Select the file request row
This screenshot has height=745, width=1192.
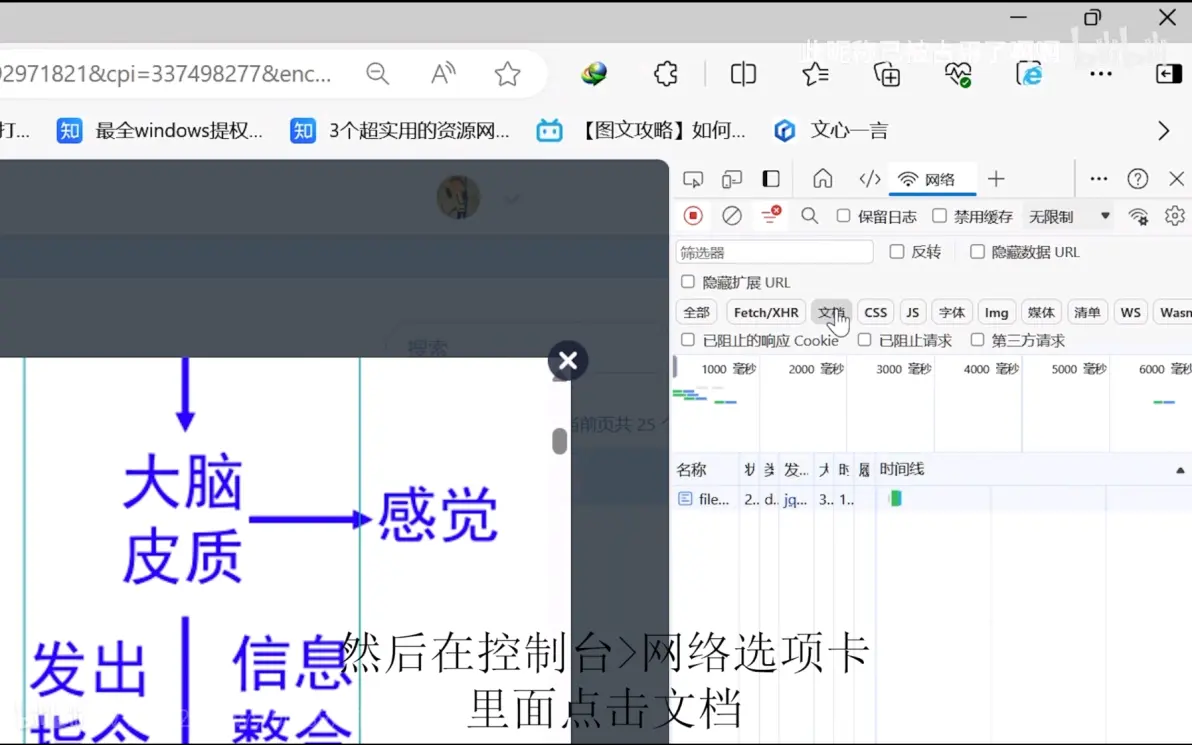pos(932,499)
